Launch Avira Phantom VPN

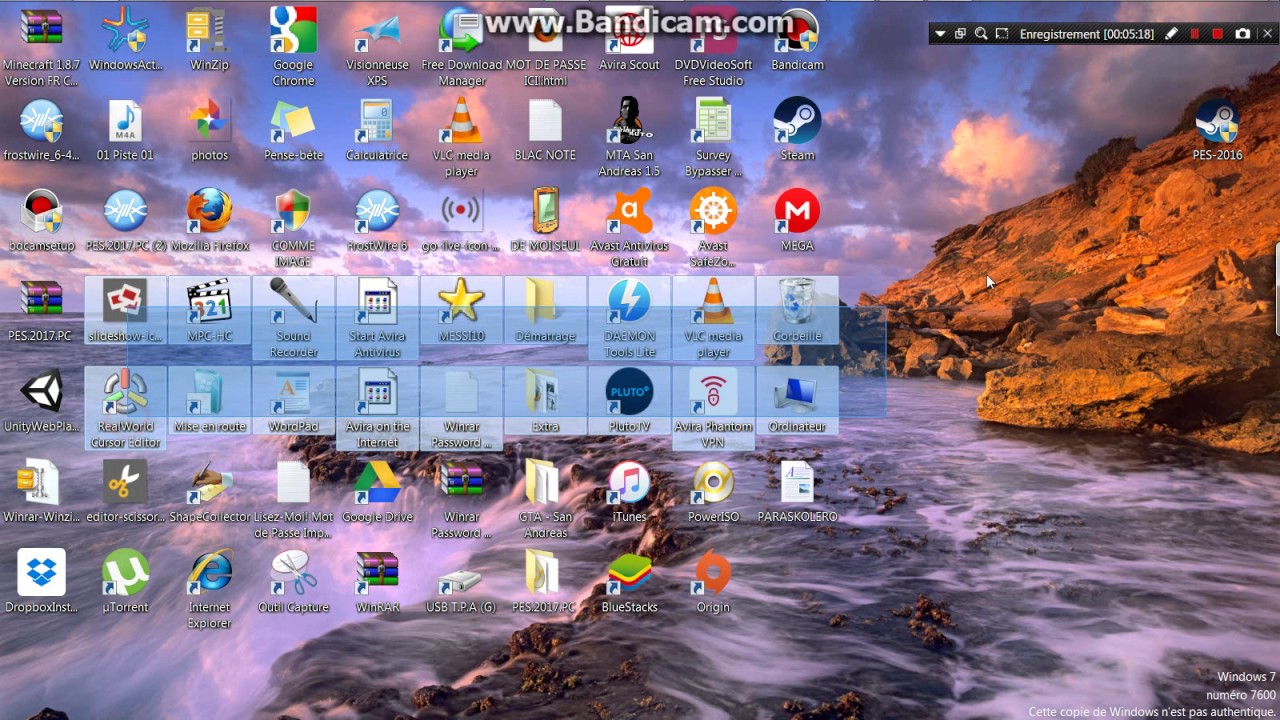click(x=713, y=391)
